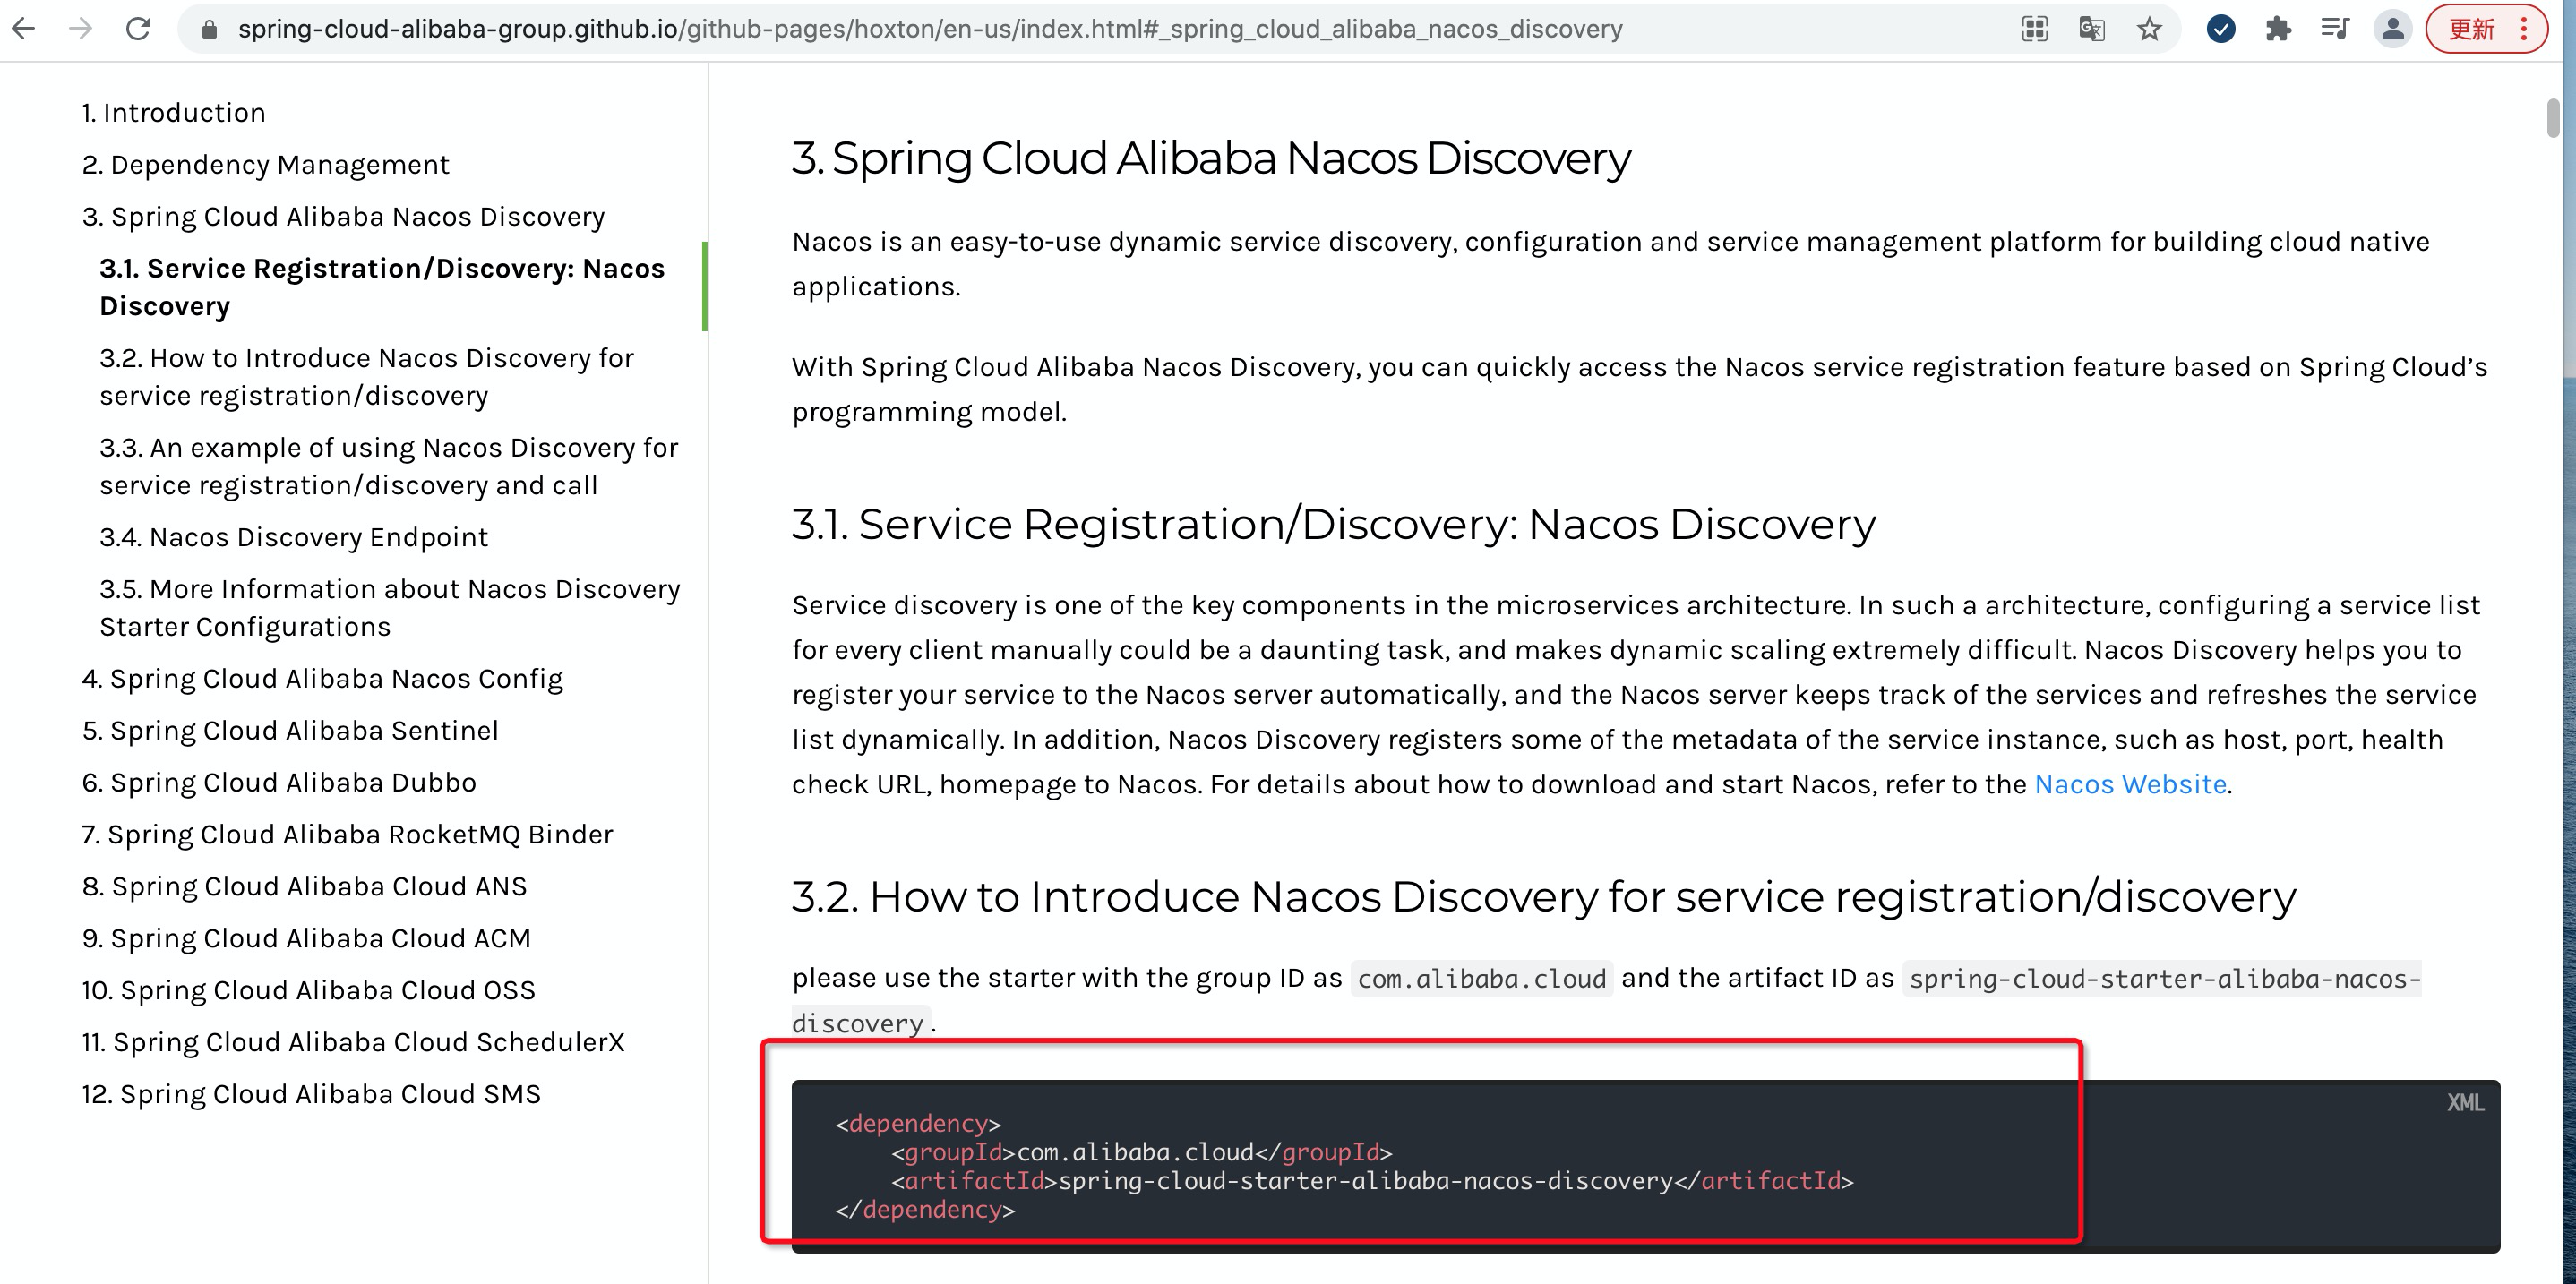This screenshot has width=2576, height=1284.
Task: Click the red 更新 update button
Action: 2472,29
